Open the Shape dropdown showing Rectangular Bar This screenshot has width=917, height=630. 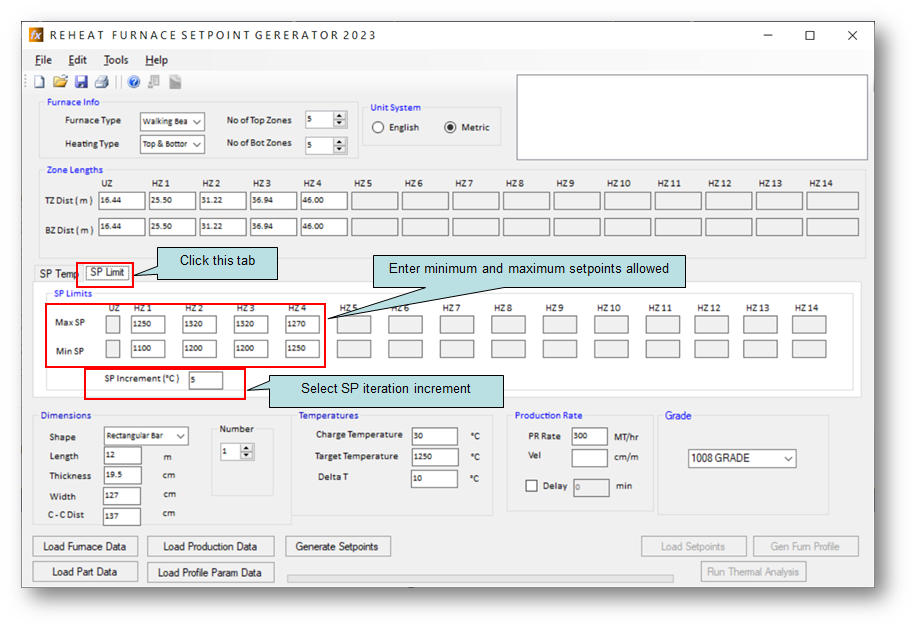click(146, 436)
